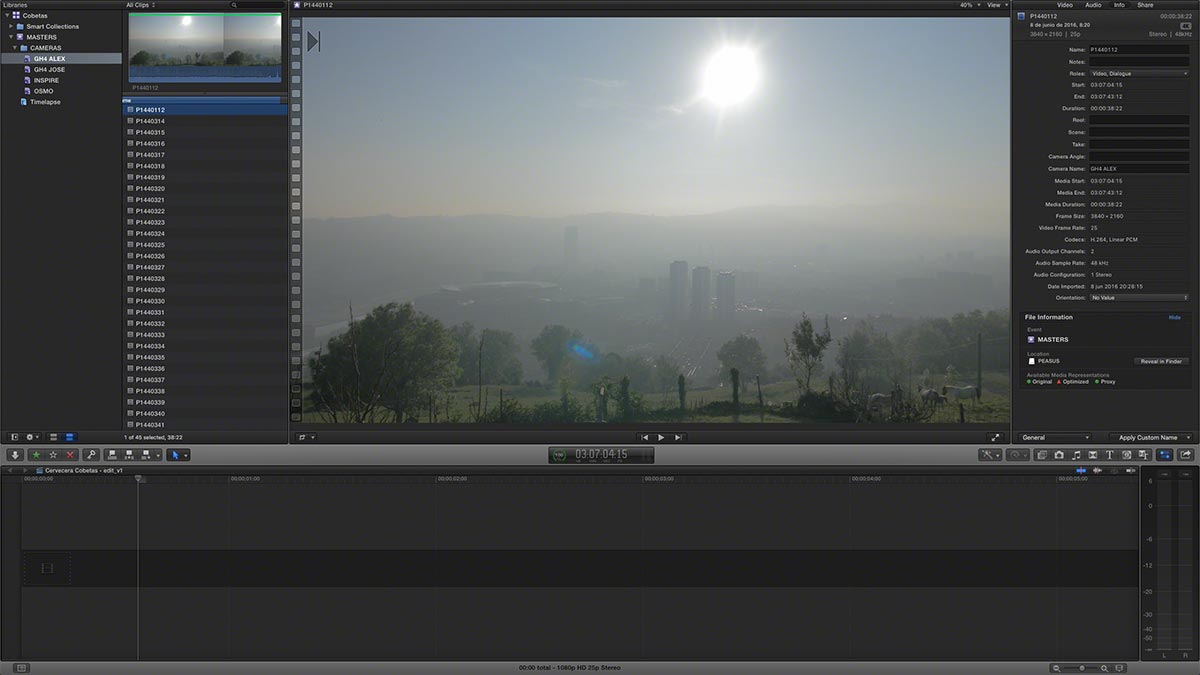Switch to the Share inspector tab
The image size is (1200, 675).
(x=1145, y=5)
